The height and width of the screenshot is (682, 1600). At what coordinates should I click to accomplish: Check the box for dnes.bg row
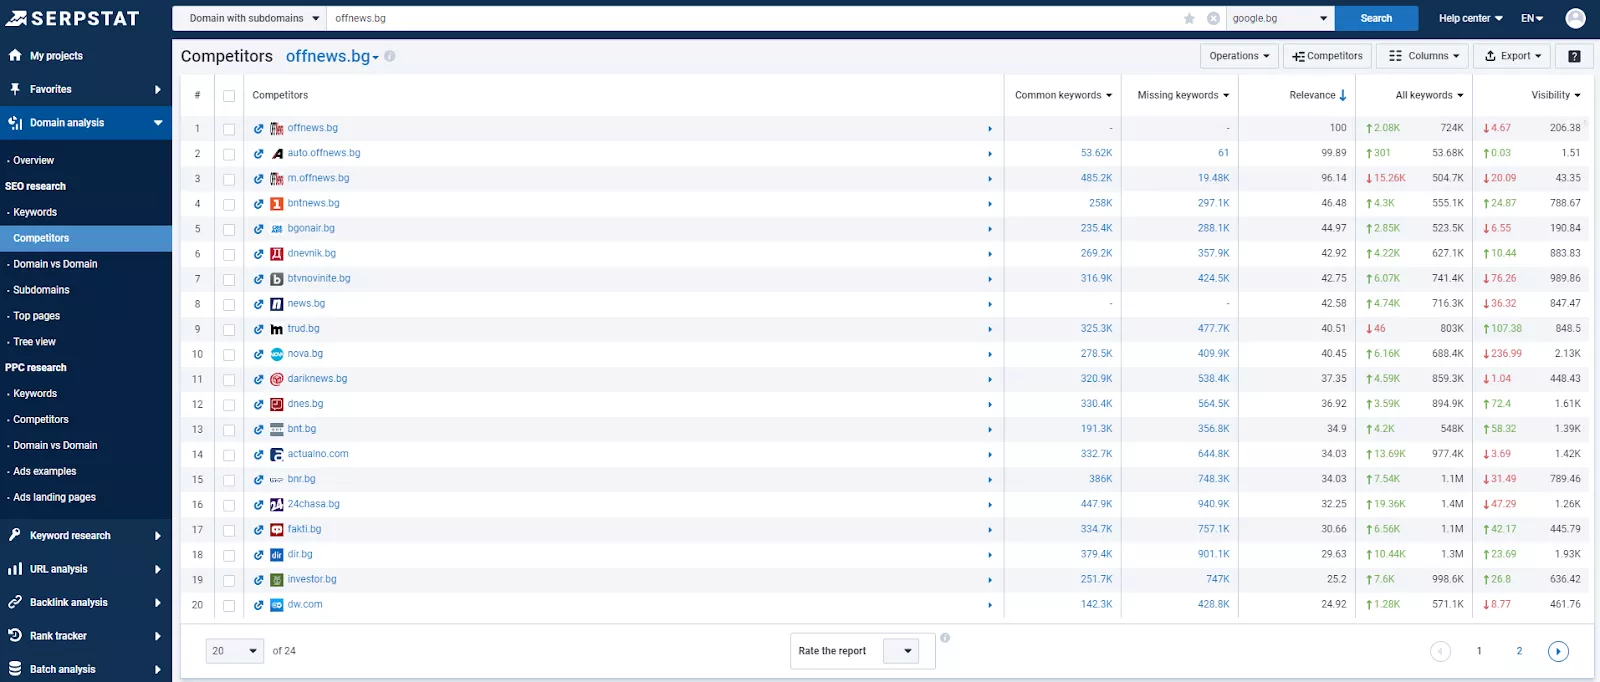click(x=229, y=405)
